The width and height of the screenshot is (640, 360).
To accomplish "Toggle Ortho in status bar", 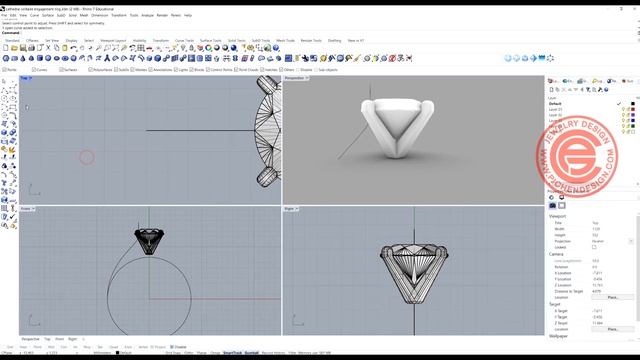I will (189, 353).
